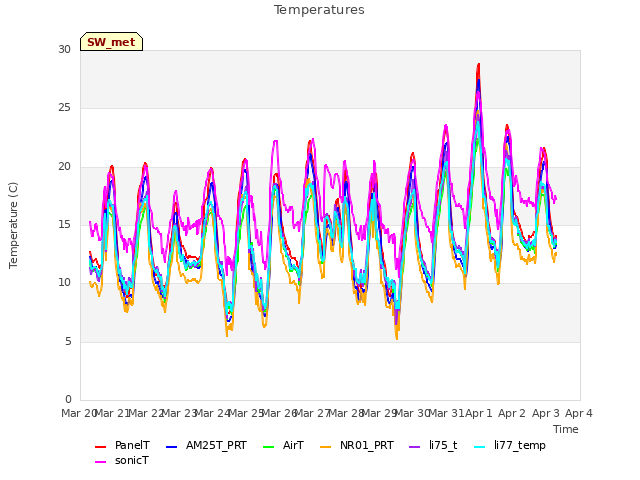Click the Mar 27 x-axis tick label
The height and width of the screenshot is (480, 640).
coord(312,413)
